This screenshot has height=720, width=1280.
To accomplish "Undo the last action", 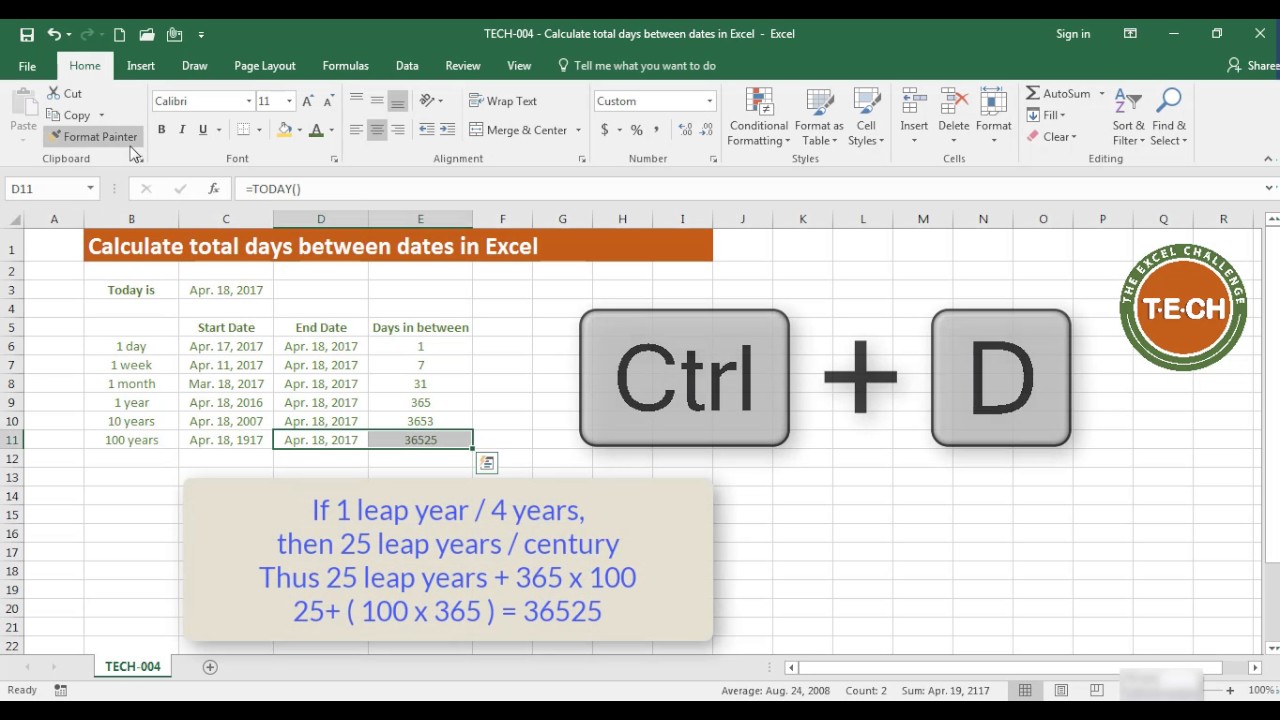I will point(54,34).
